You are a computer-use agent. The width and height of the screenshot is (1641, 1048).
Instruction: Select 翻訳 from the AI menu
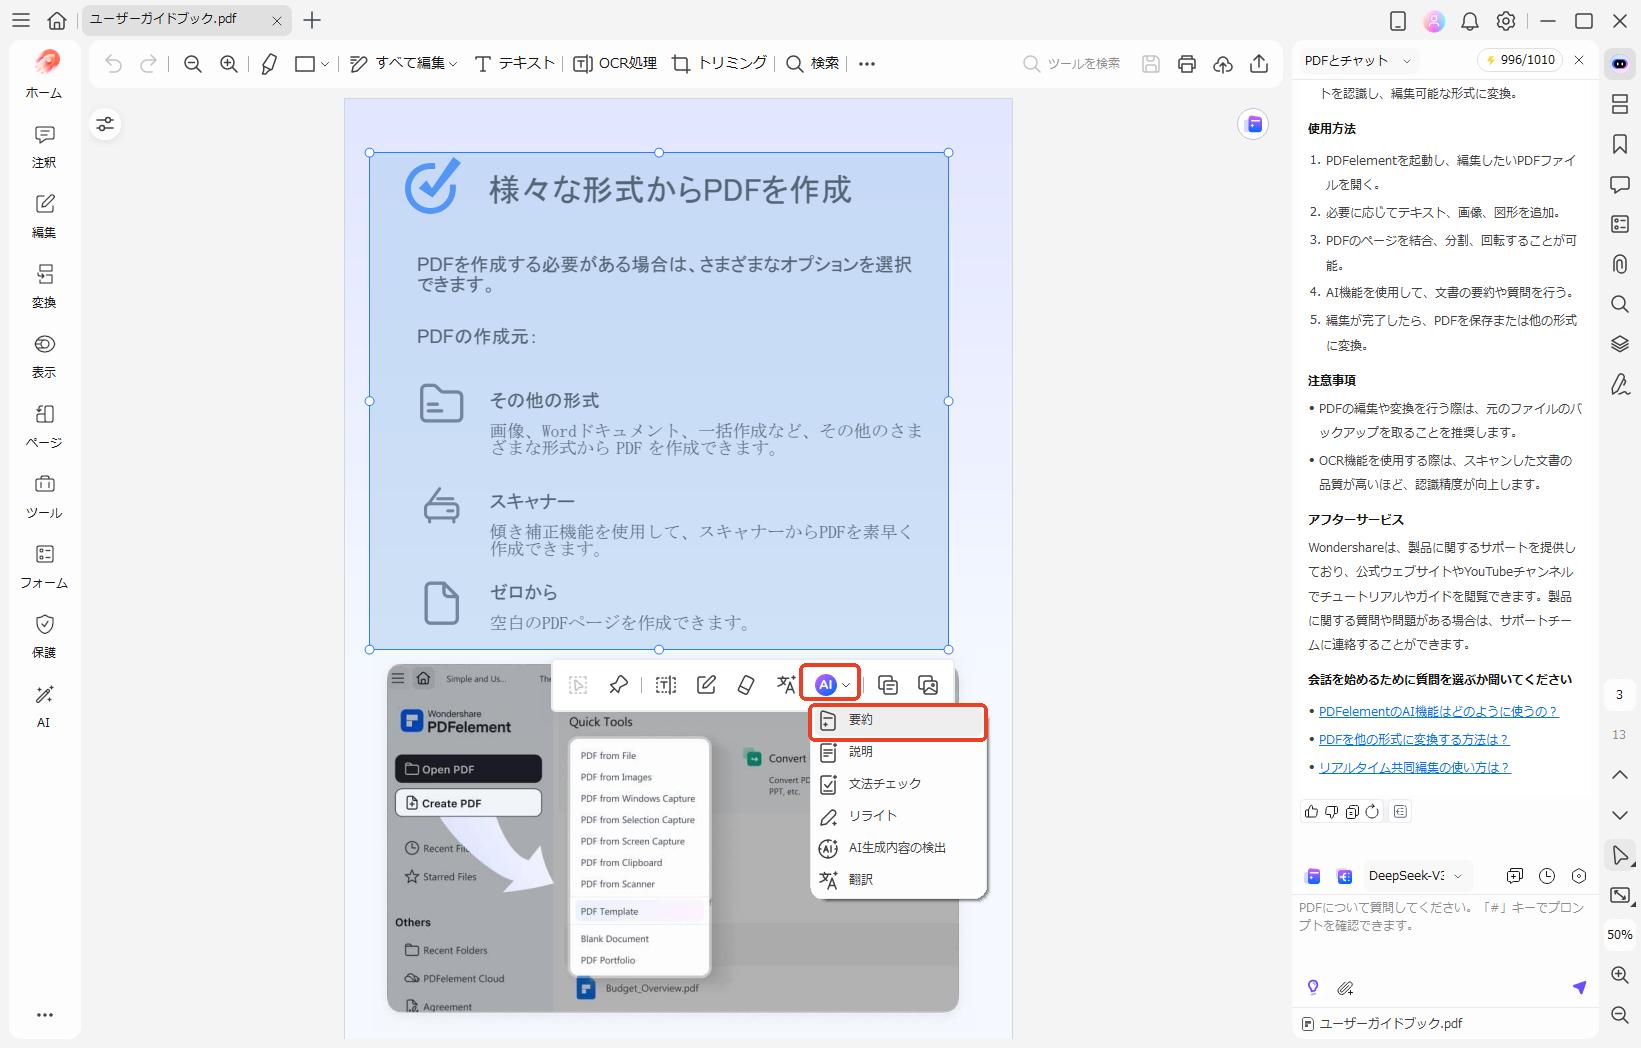tap(861, 880)
